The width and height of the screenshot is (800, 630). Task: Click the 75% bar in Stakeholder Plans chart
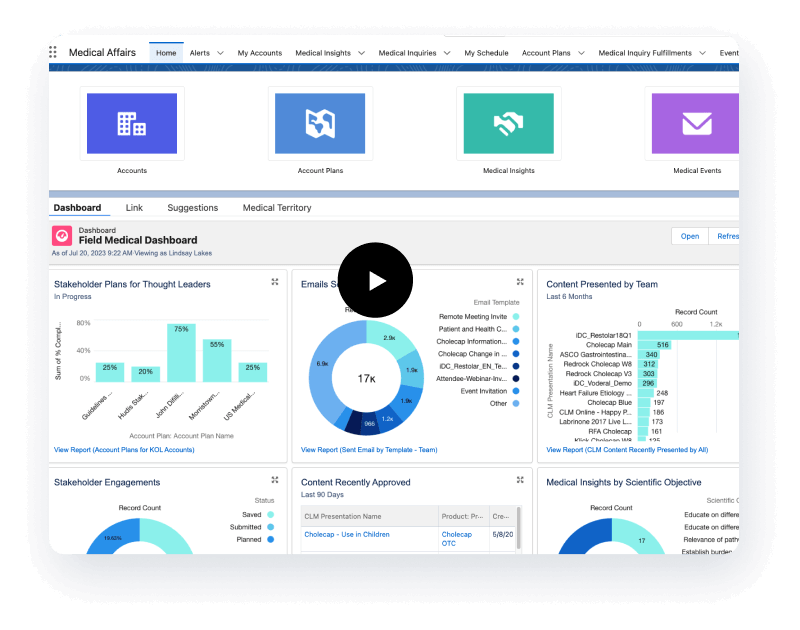[x=181, y=353]
